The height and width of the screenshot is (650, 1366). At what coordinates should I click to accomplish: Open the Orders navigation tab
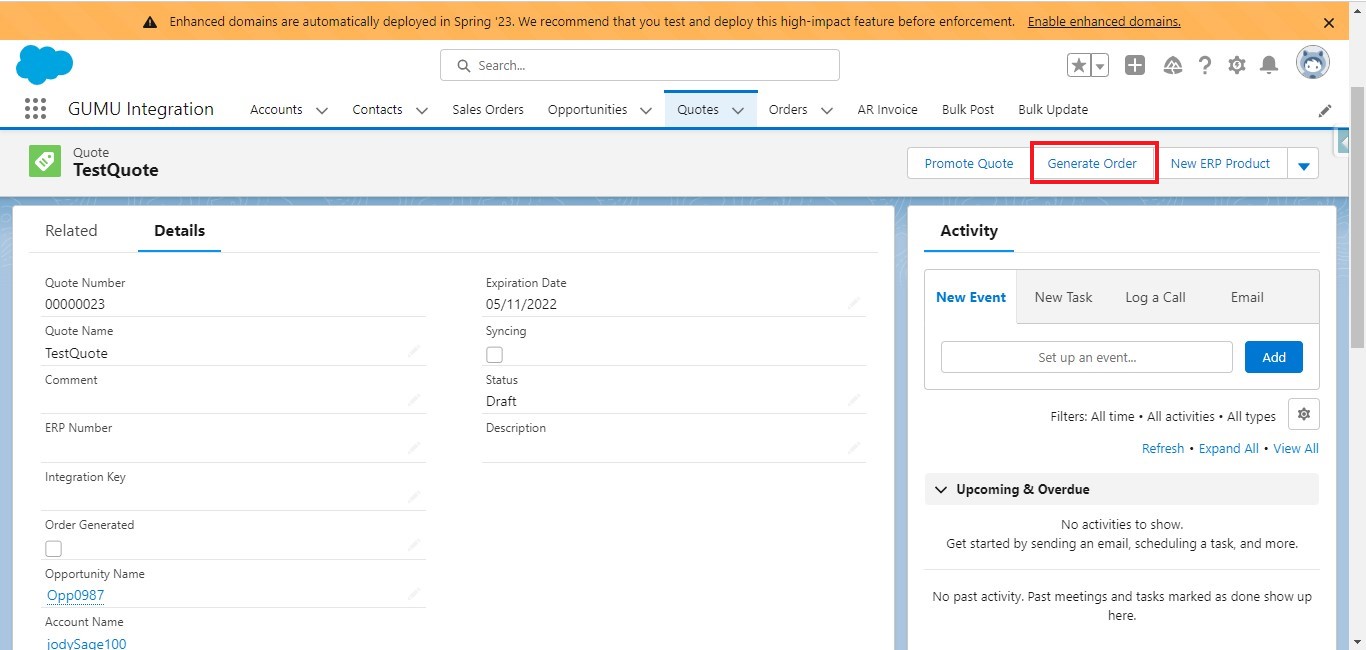[x=788, y=110]
